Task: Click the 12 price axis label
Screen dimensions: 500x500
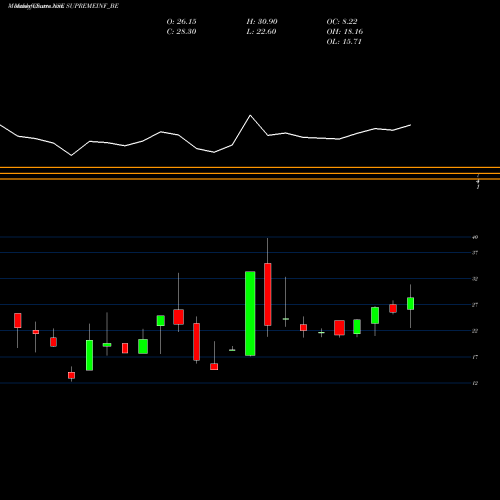Action: (x=475, y=383)
